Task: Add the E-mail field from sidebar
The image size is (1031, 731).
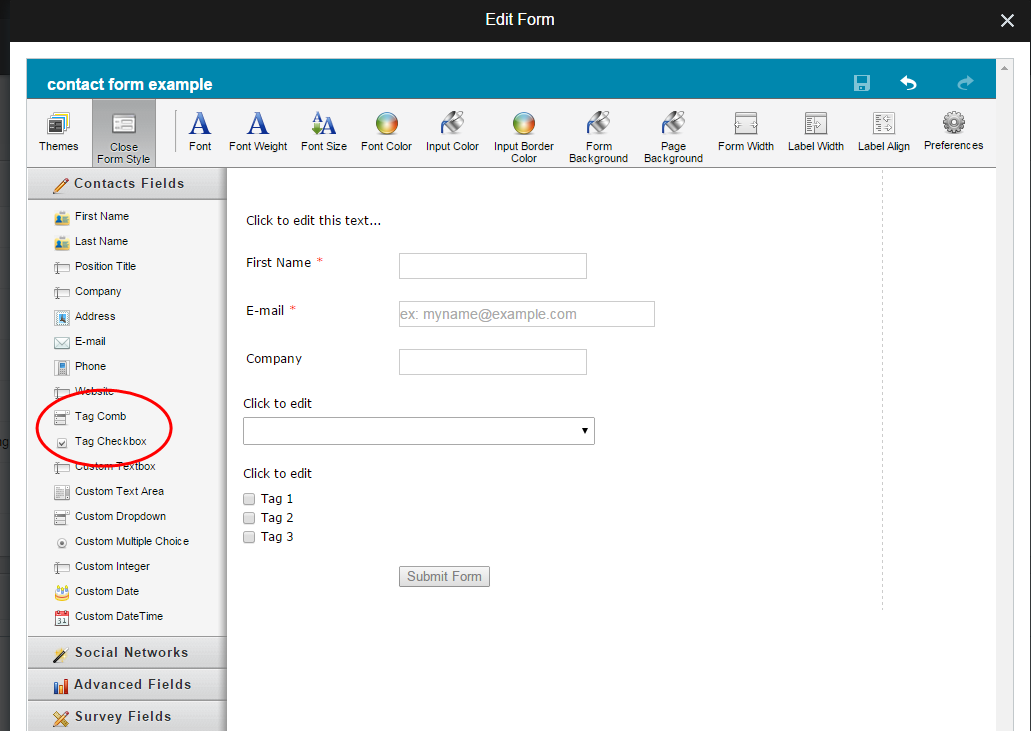Action: (x=80, y=341)
